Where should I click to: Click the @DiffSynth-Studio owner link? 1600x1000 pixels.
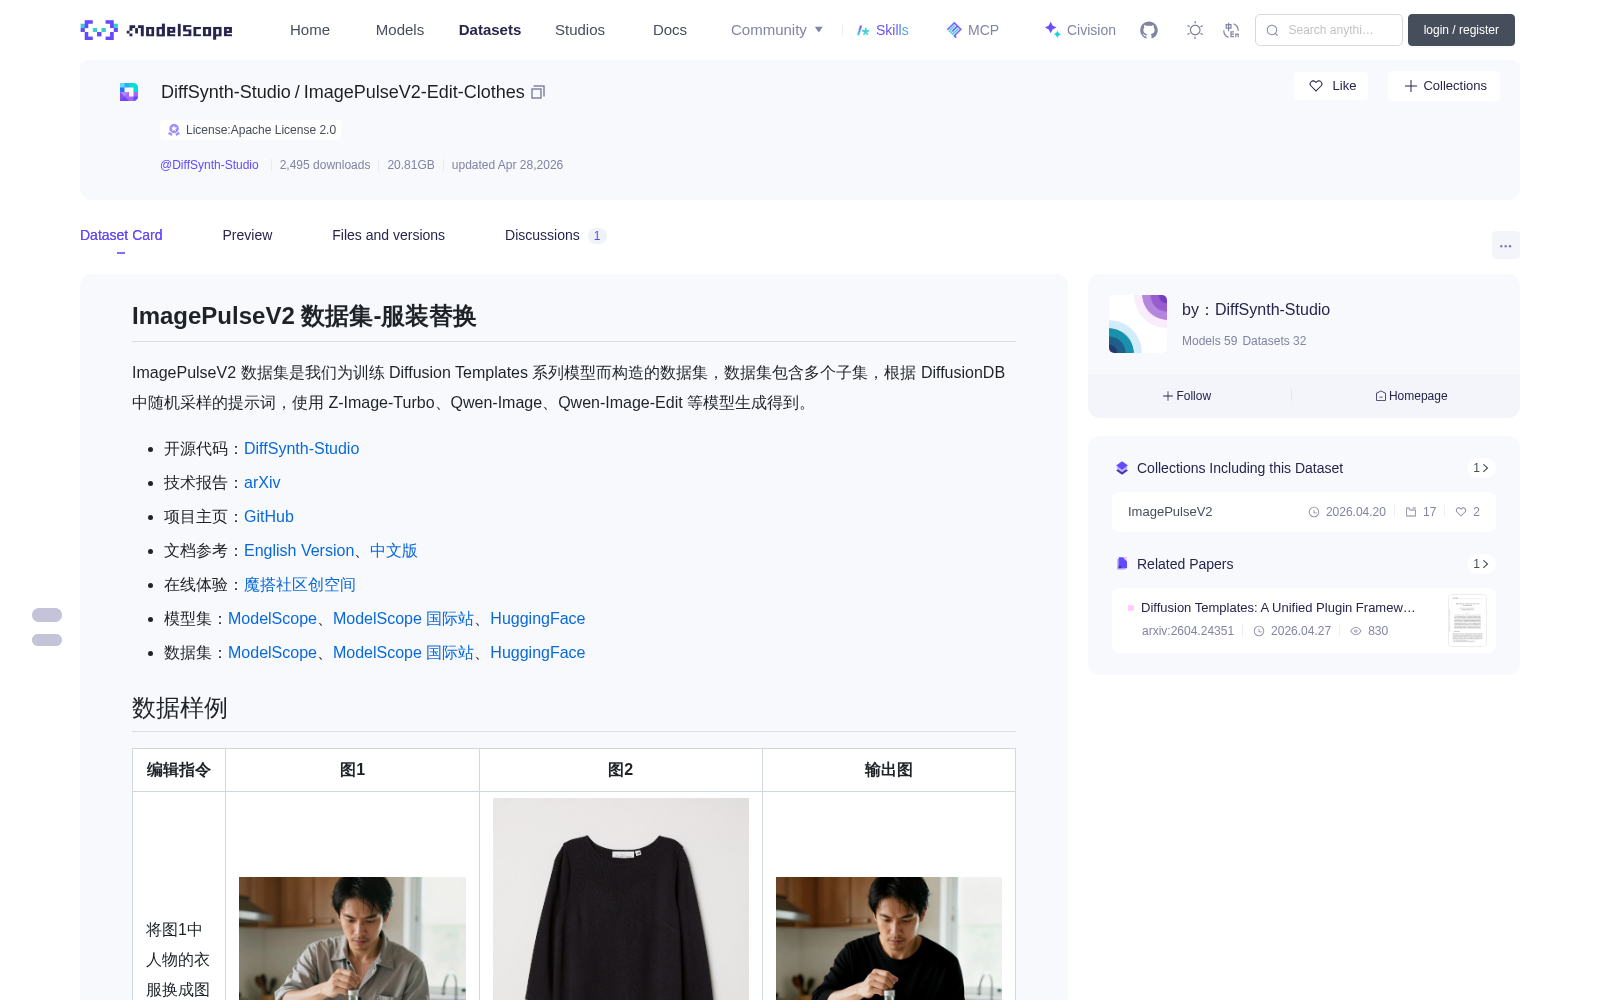tap(209, 165)
